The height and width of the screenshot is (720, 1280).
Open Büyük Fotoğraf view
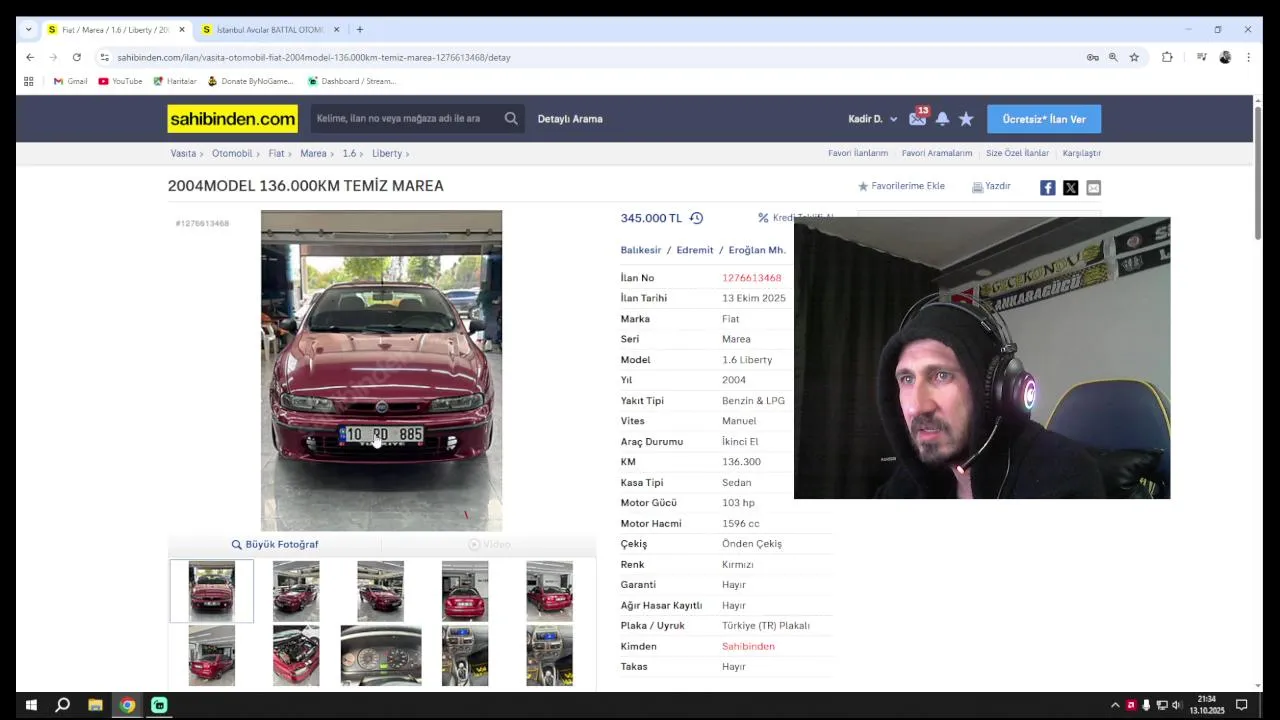(x=275, y=544)
